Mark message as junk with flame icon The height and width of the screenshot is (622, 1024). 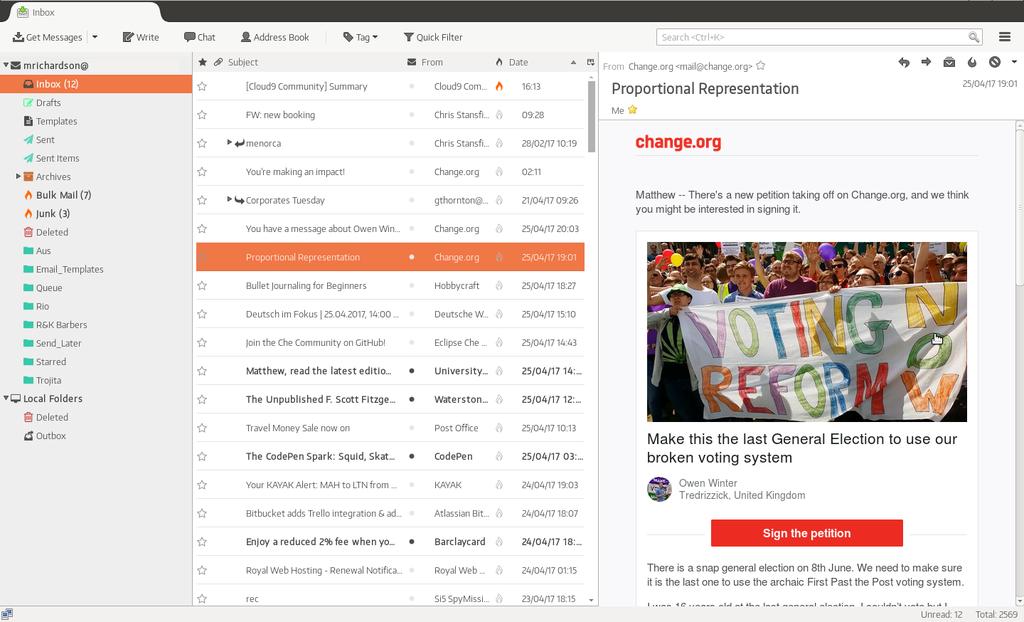[972, 62]
